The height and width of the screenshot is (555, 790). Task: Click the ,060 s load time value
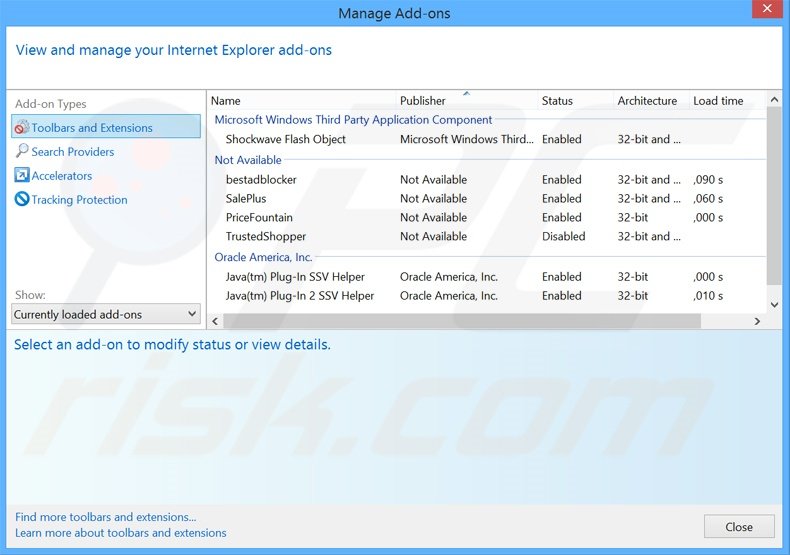[x=708, y=199]
